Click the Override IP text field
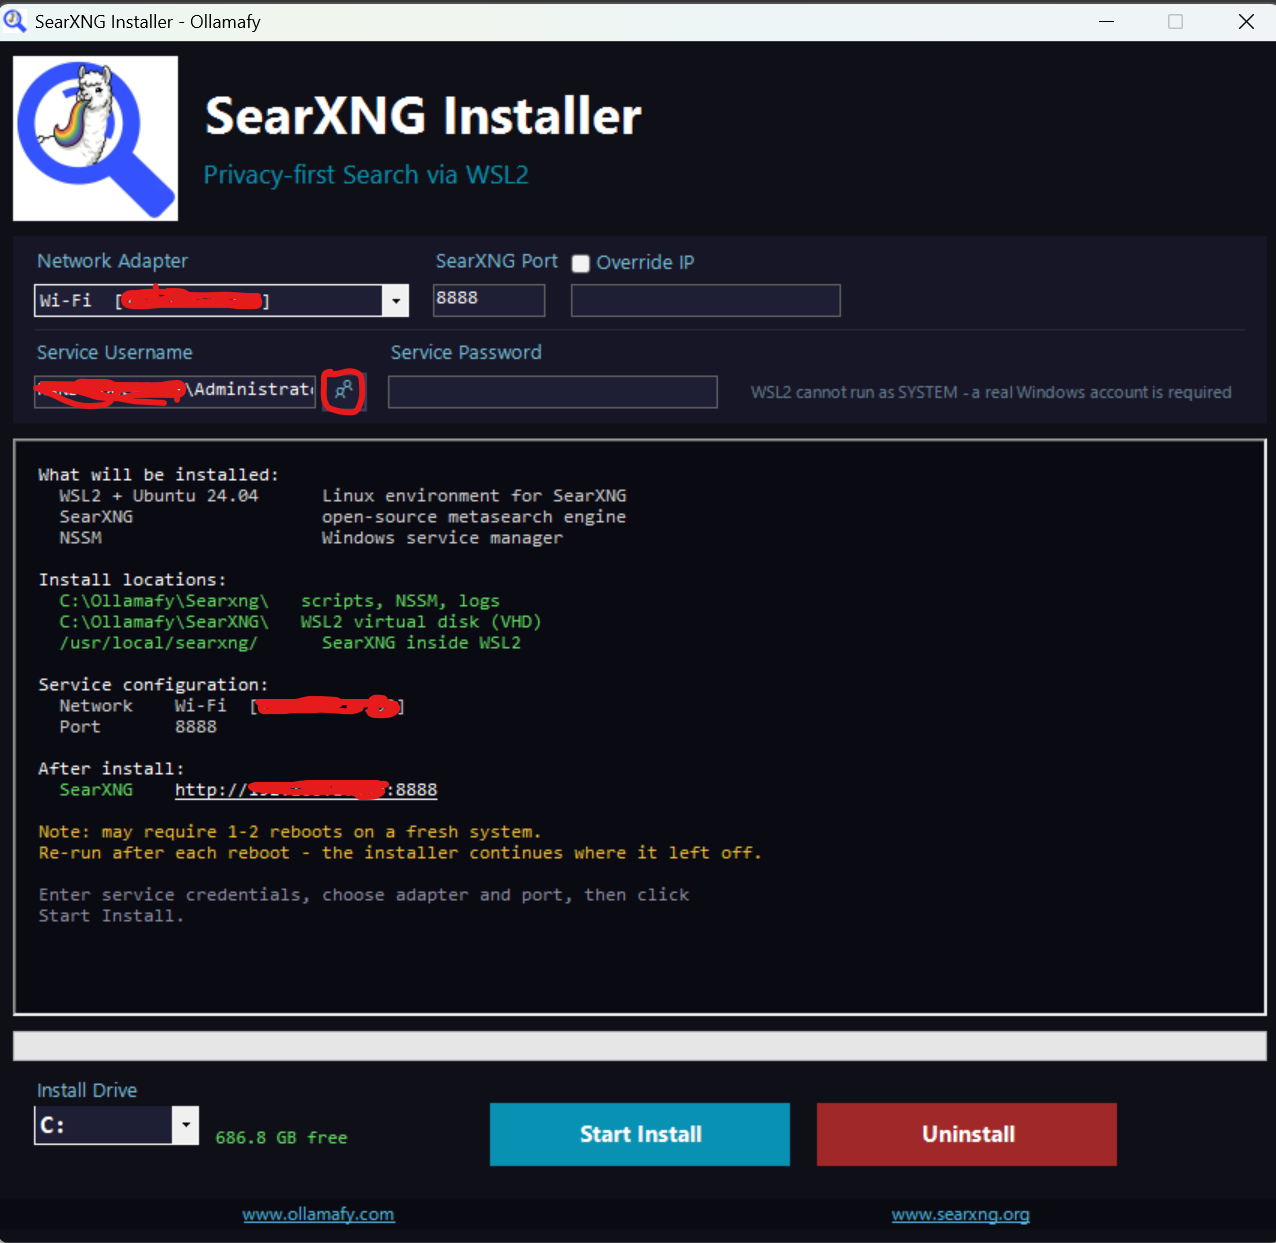Image resolution: width=1276 pixels, height=1243 pixels. [x=705, y=300]
